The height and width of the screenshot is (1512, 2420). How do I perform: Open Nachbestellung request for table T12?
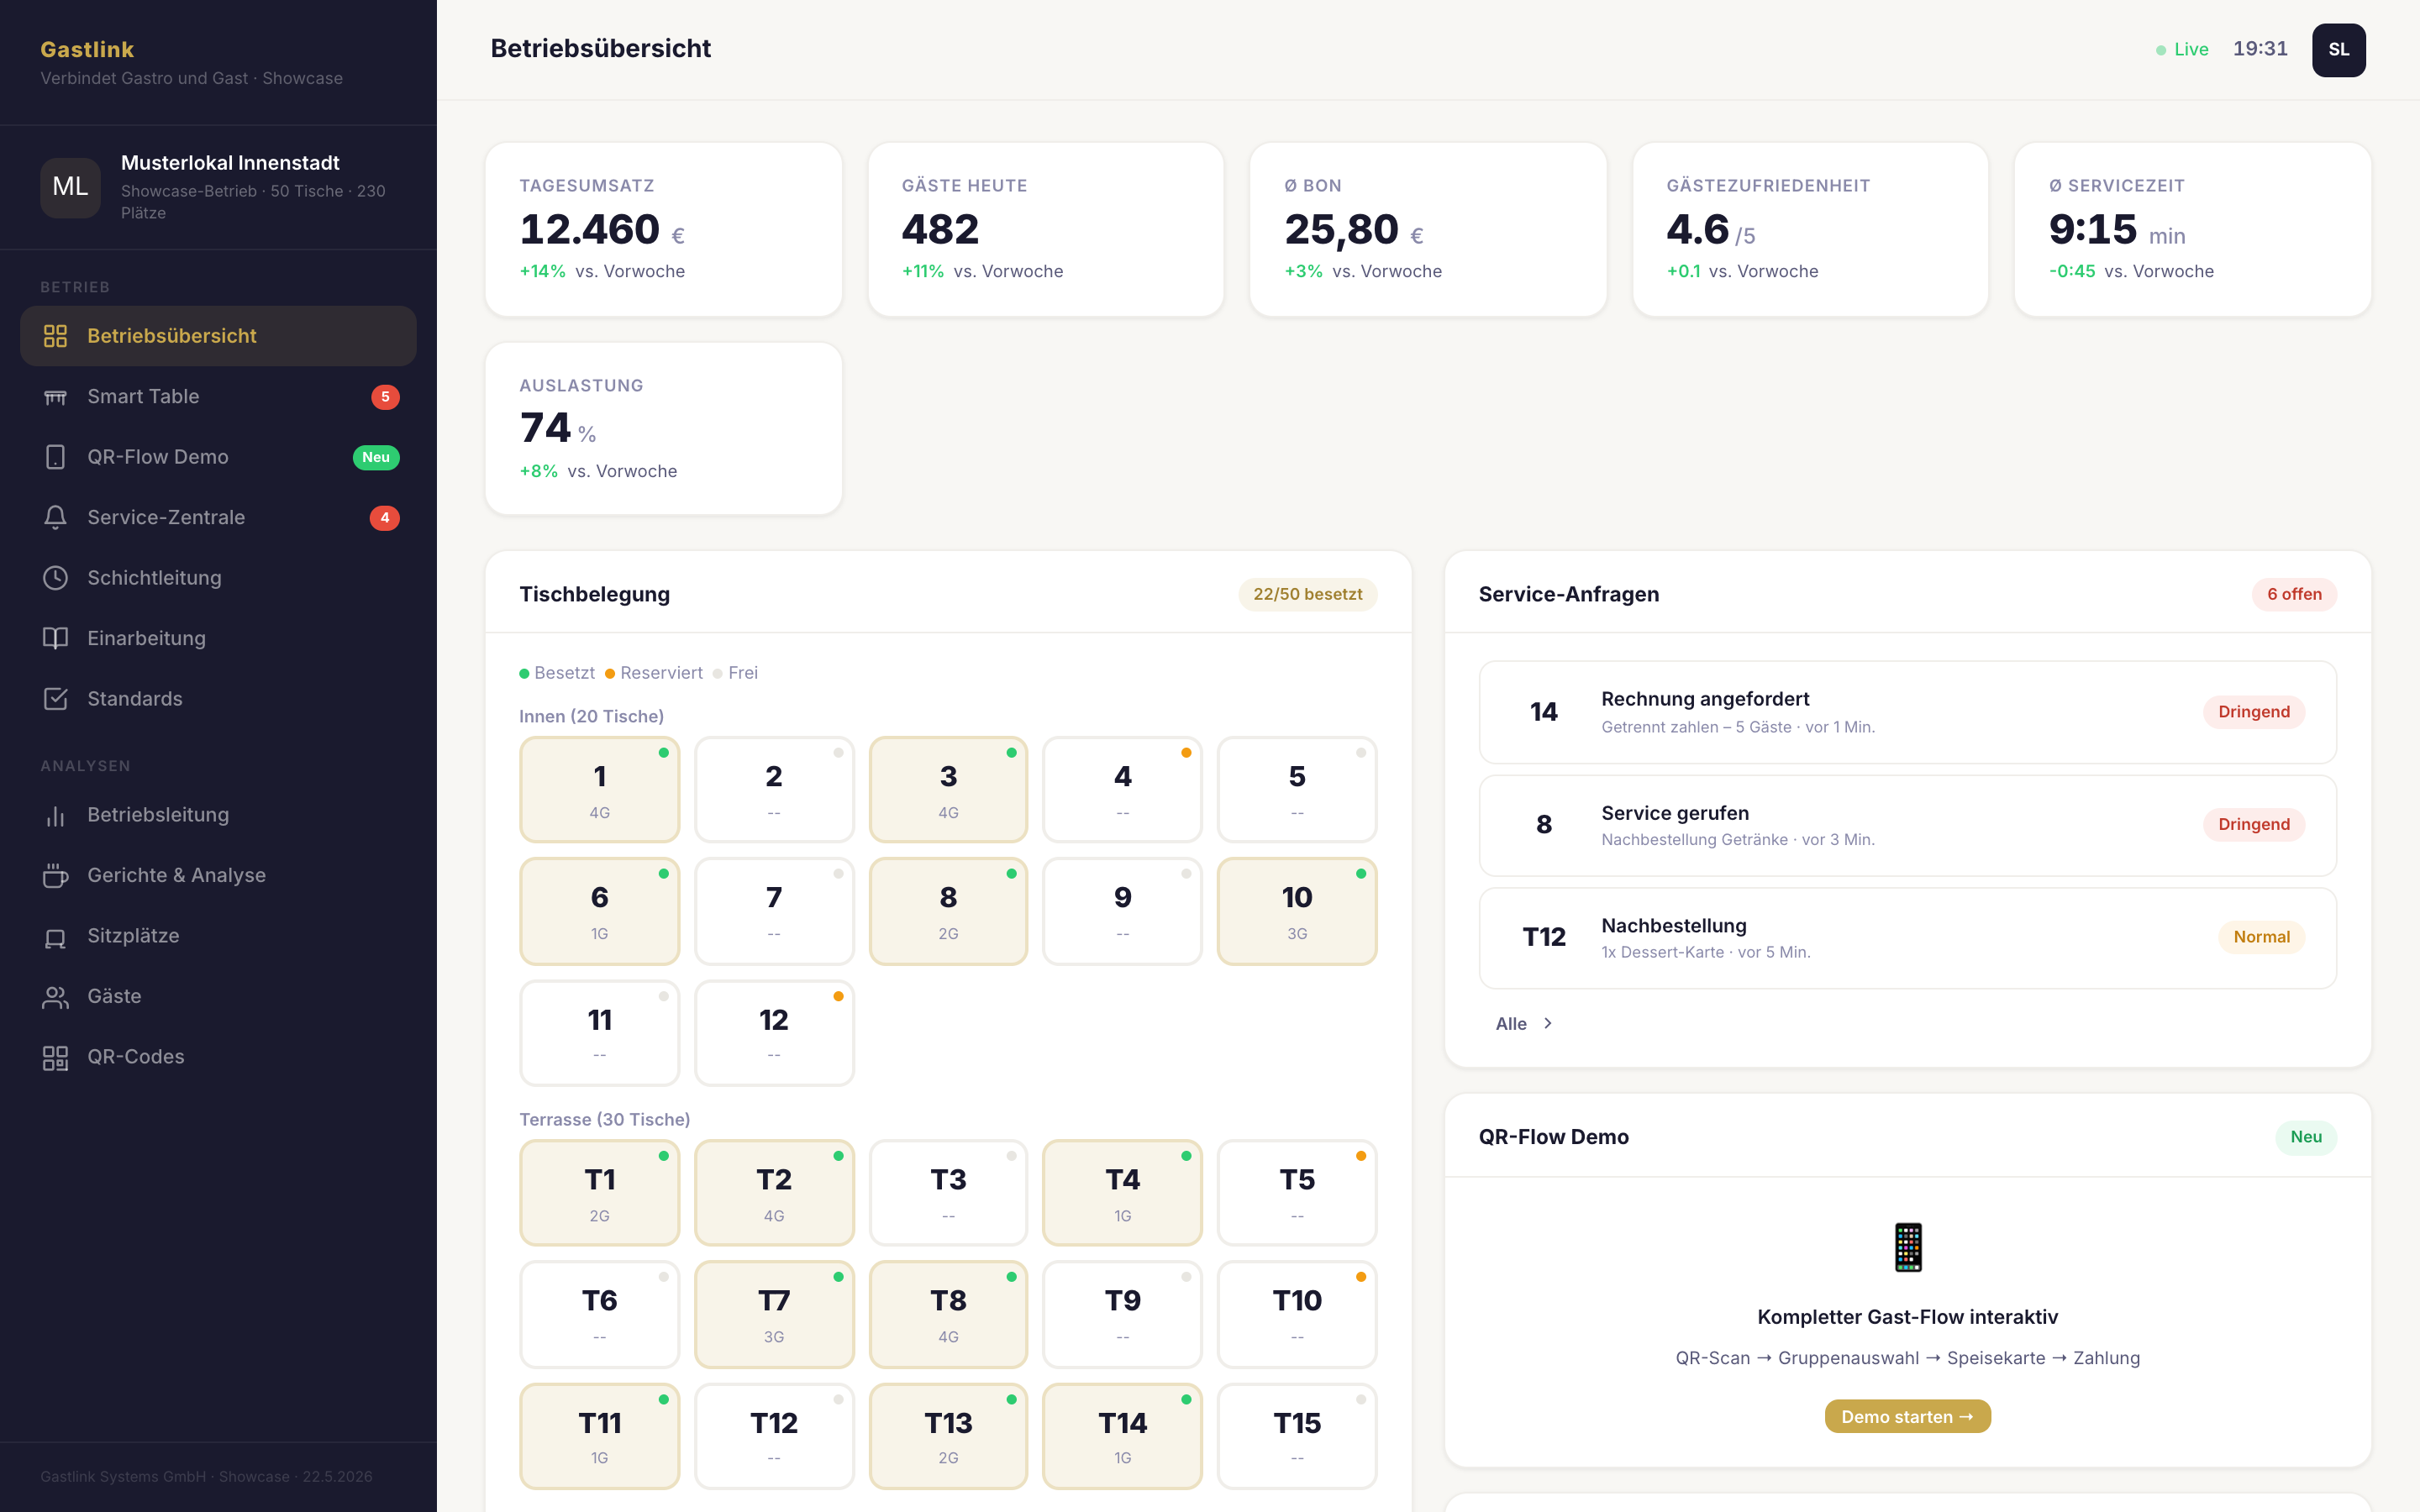1907,938
